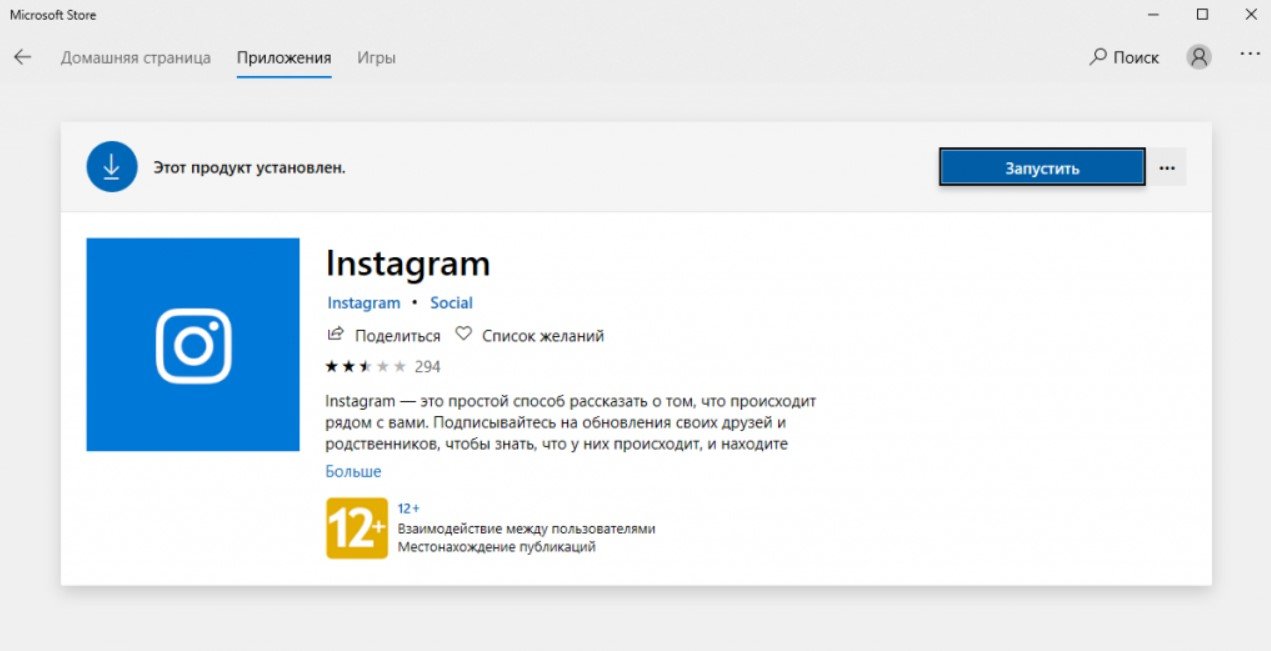Go back with the arrow icon
The width and height of the screenshot is (1271, 651).
click(x=22, y=57)
